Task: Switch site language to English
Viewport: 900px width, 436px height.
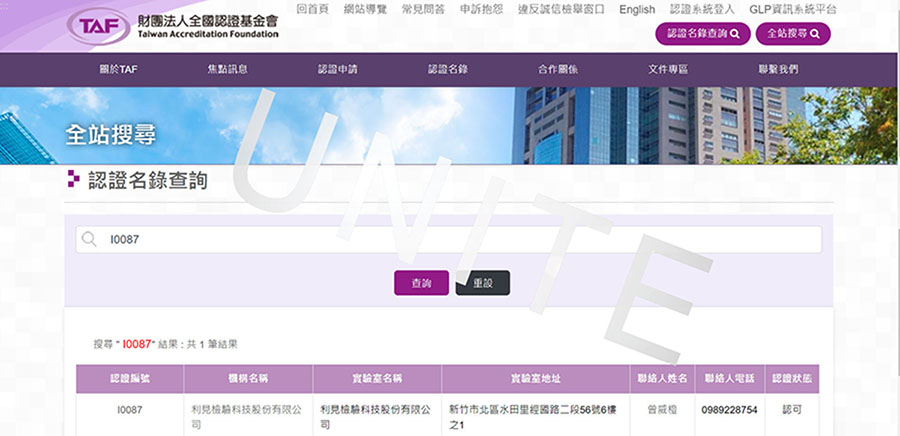Action: click(637, 9)
